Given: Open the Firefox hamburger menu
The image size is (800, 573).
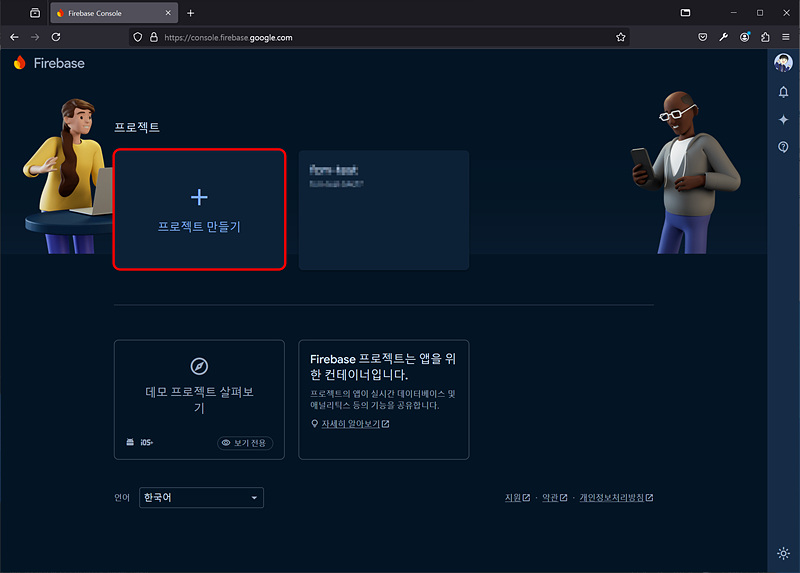Looking at the screenshot, I should coord(786,37).
